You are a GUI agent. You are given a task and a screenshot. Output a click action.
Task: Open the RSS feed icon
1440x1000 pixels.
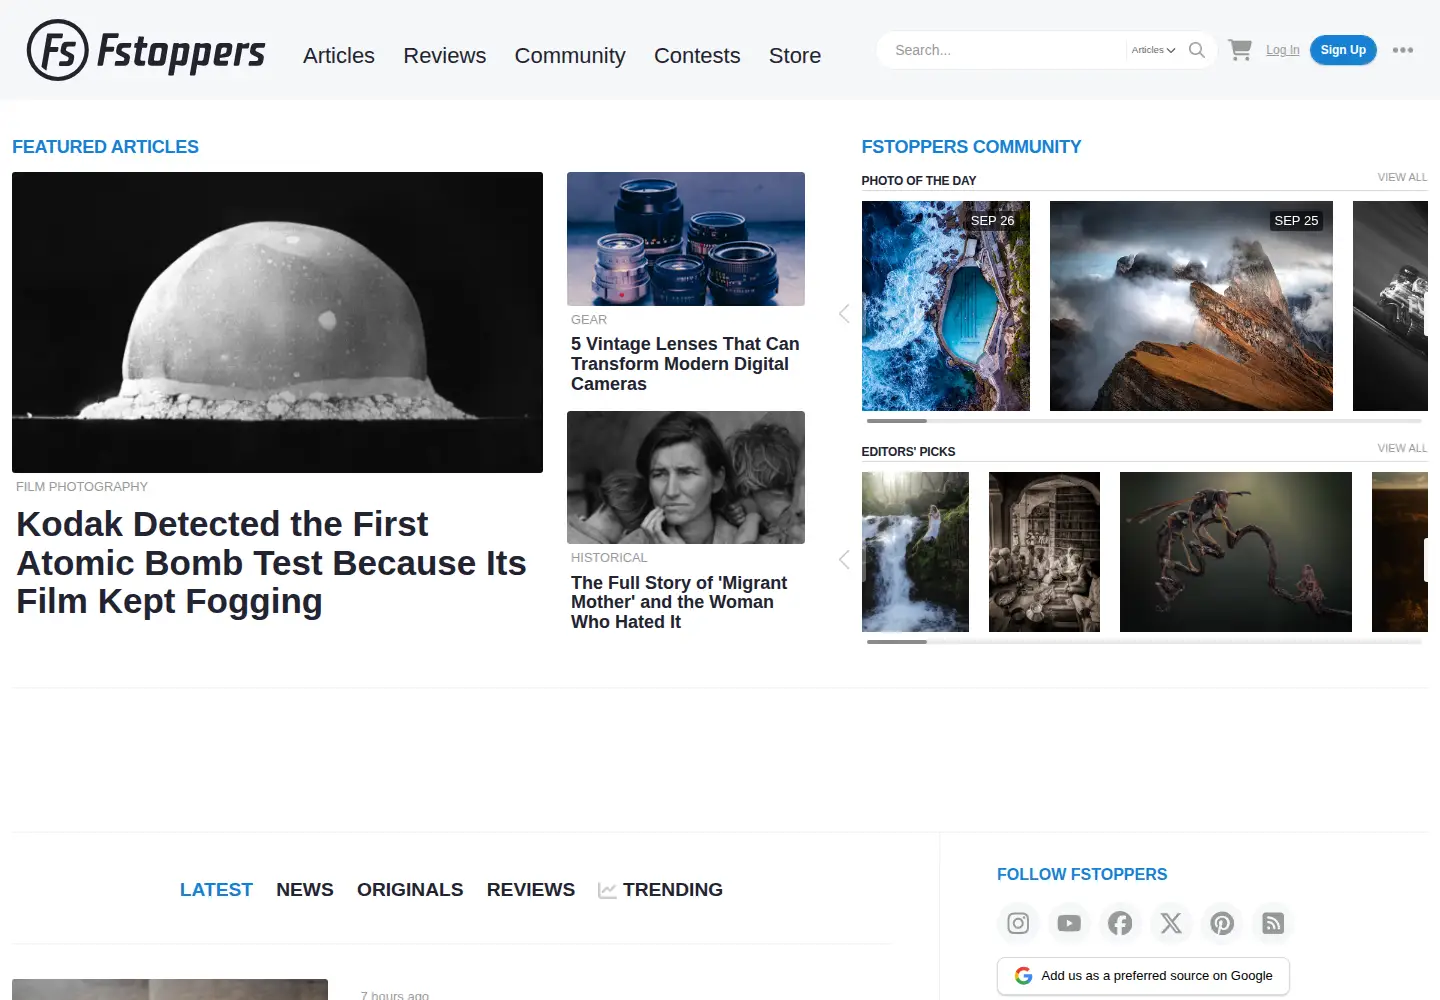pyautogui.click(x=1273, y=923)
